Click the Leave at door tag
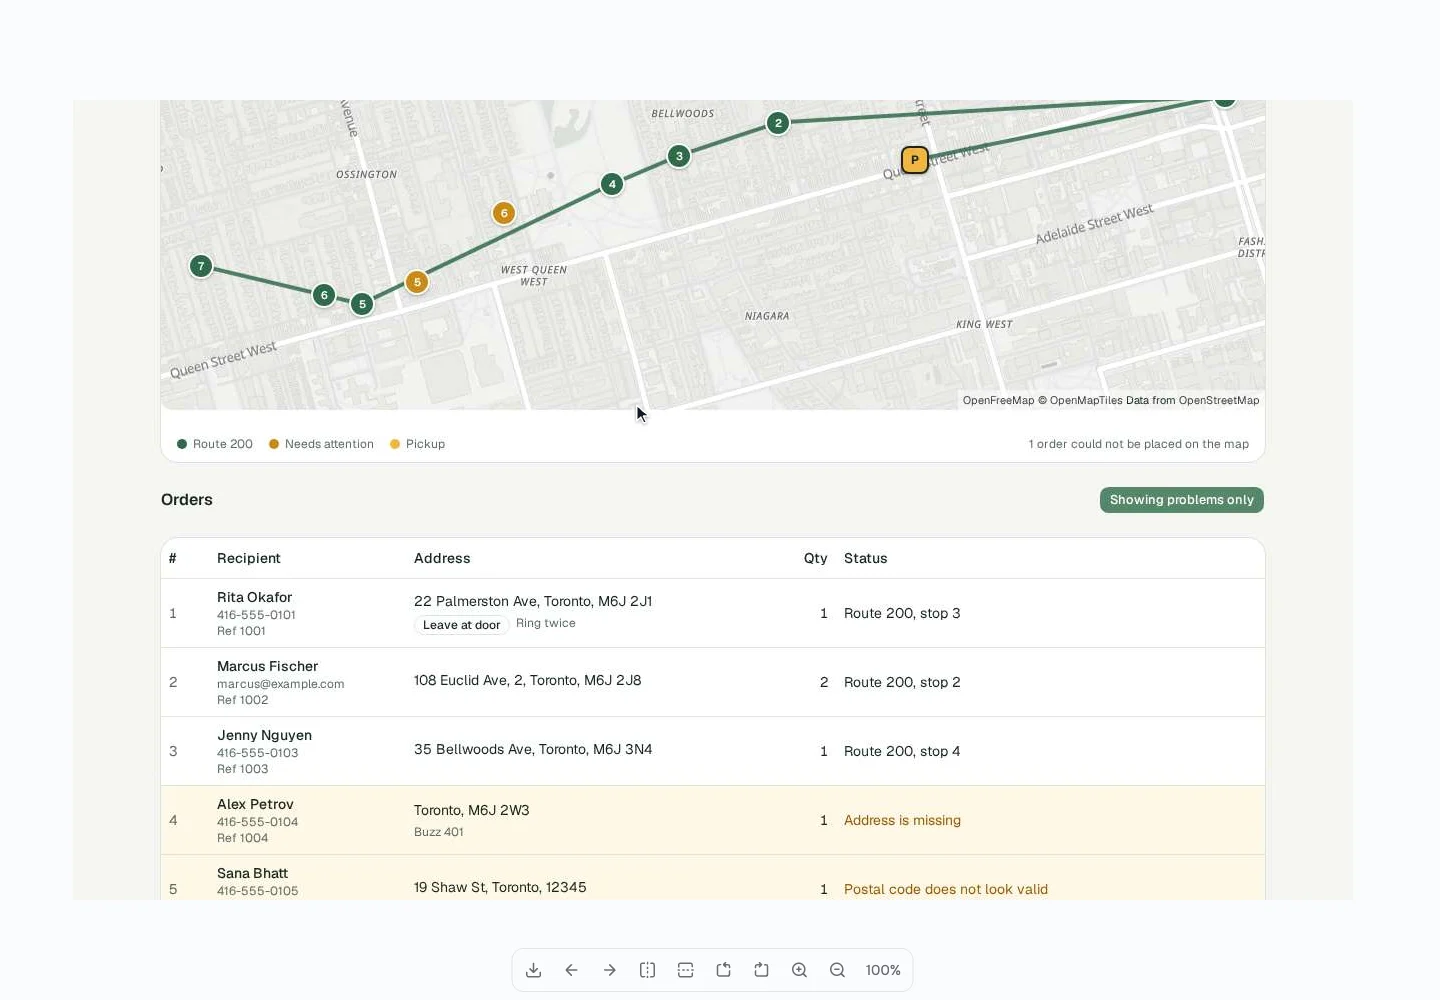Viewport: 1440px width, 1000px height. pyautogui.click(x=461, y=625)
